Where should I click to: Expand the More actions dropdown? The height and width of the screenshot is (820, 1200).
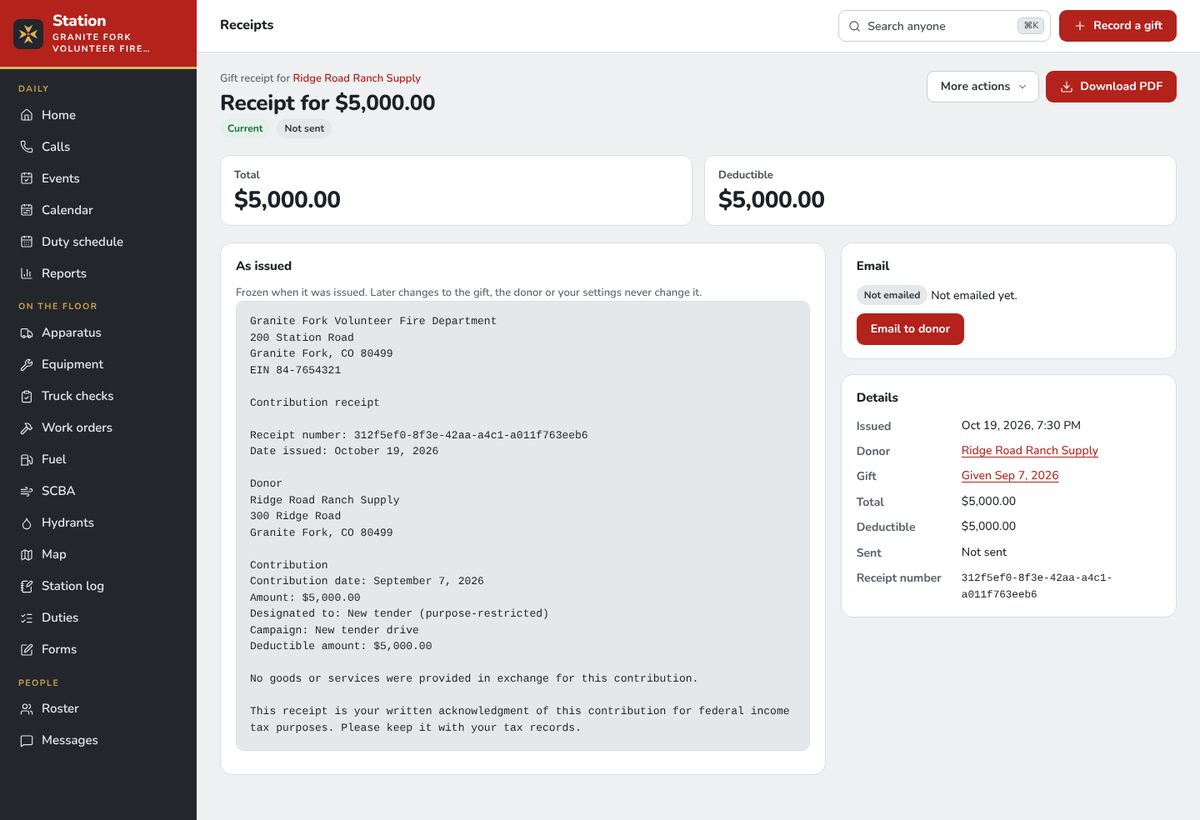pyautogui.click(x=983, y=86)
